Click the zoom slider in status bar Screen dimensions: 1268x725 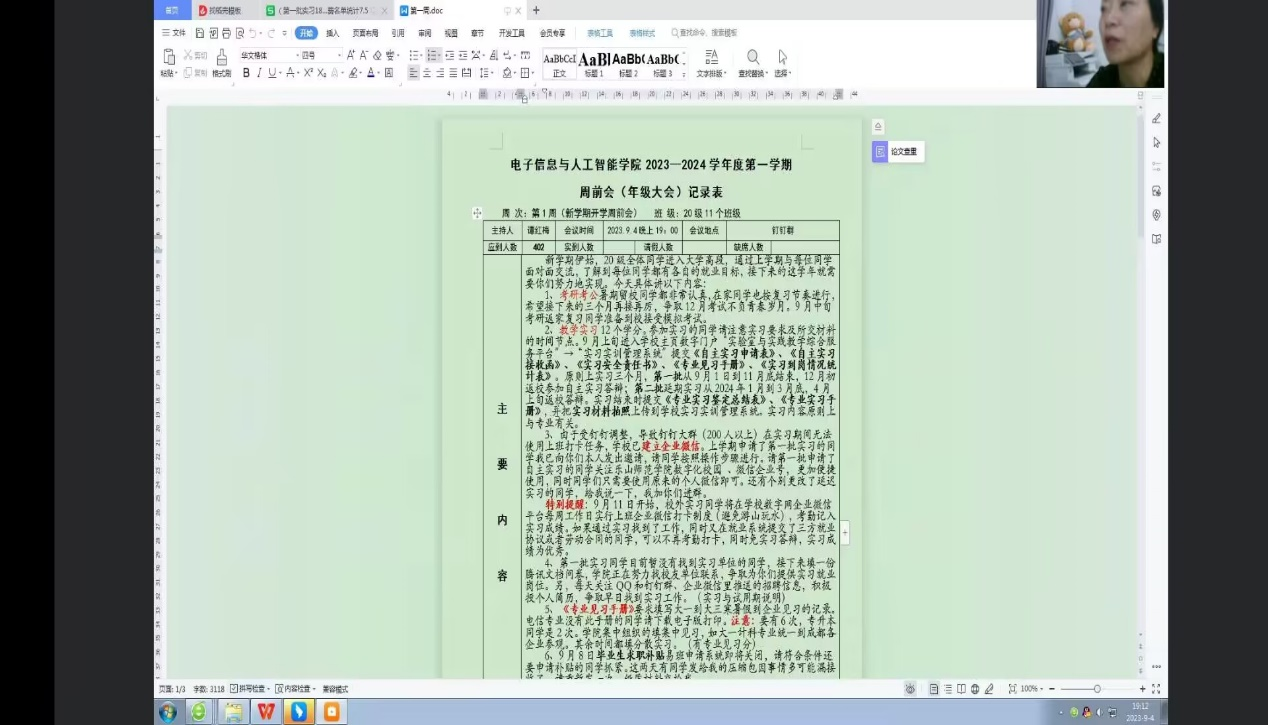[1097, 689]
